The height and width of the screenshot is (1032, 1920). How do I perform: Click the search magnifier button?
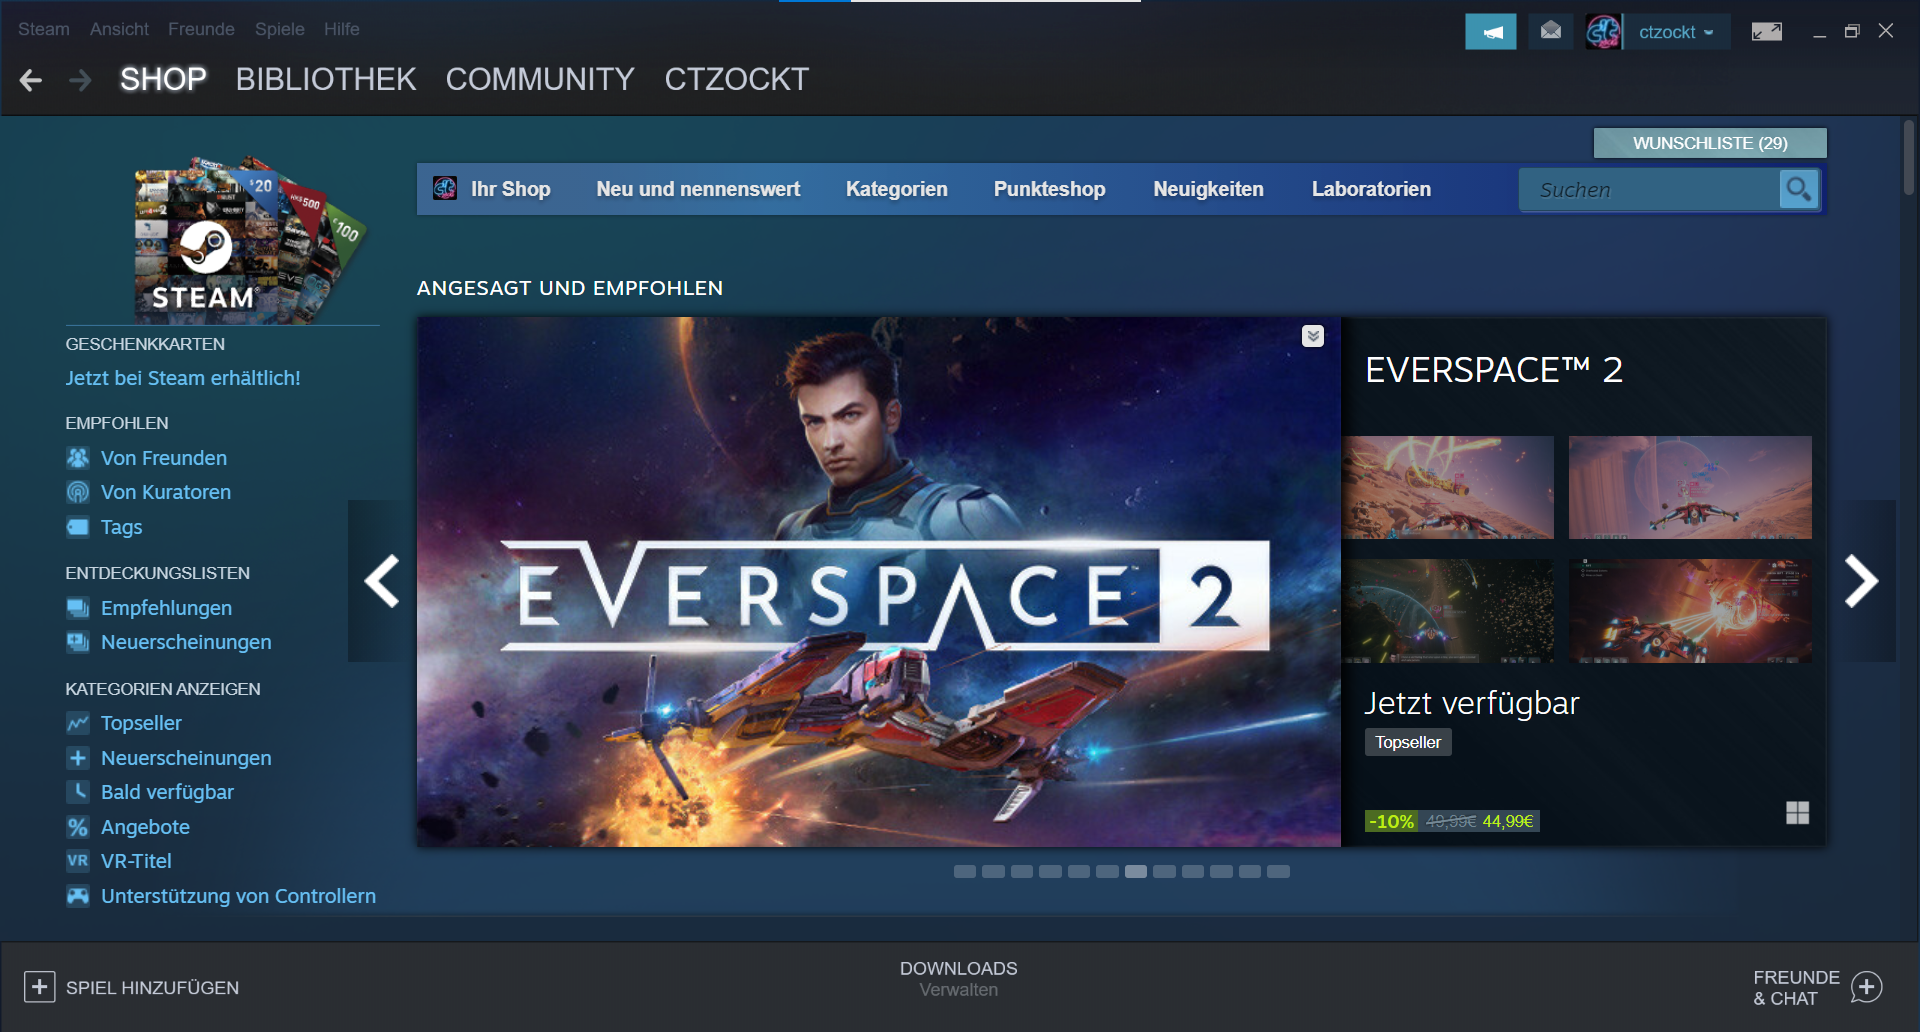[1798, 189]
